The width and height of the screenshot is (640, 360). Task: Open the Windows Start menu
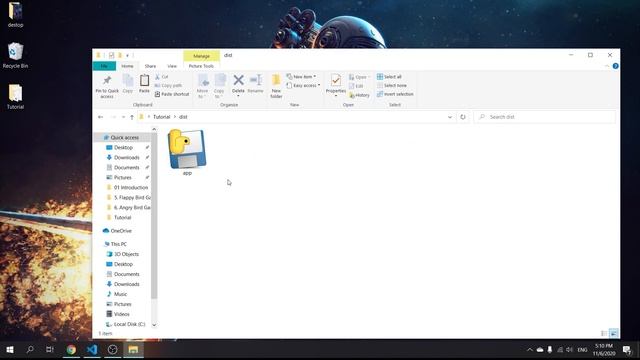tap(10, 349)
